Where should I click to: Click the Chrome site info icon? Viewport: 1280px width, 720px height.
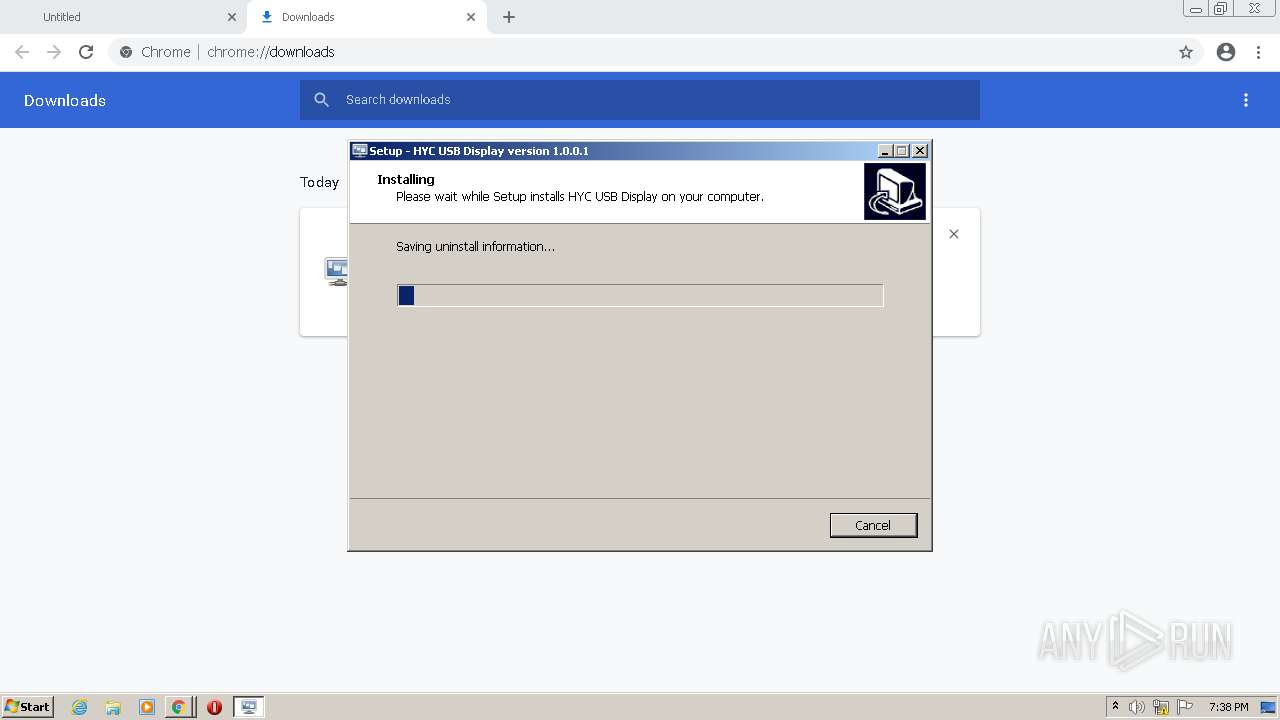[126, 52]
